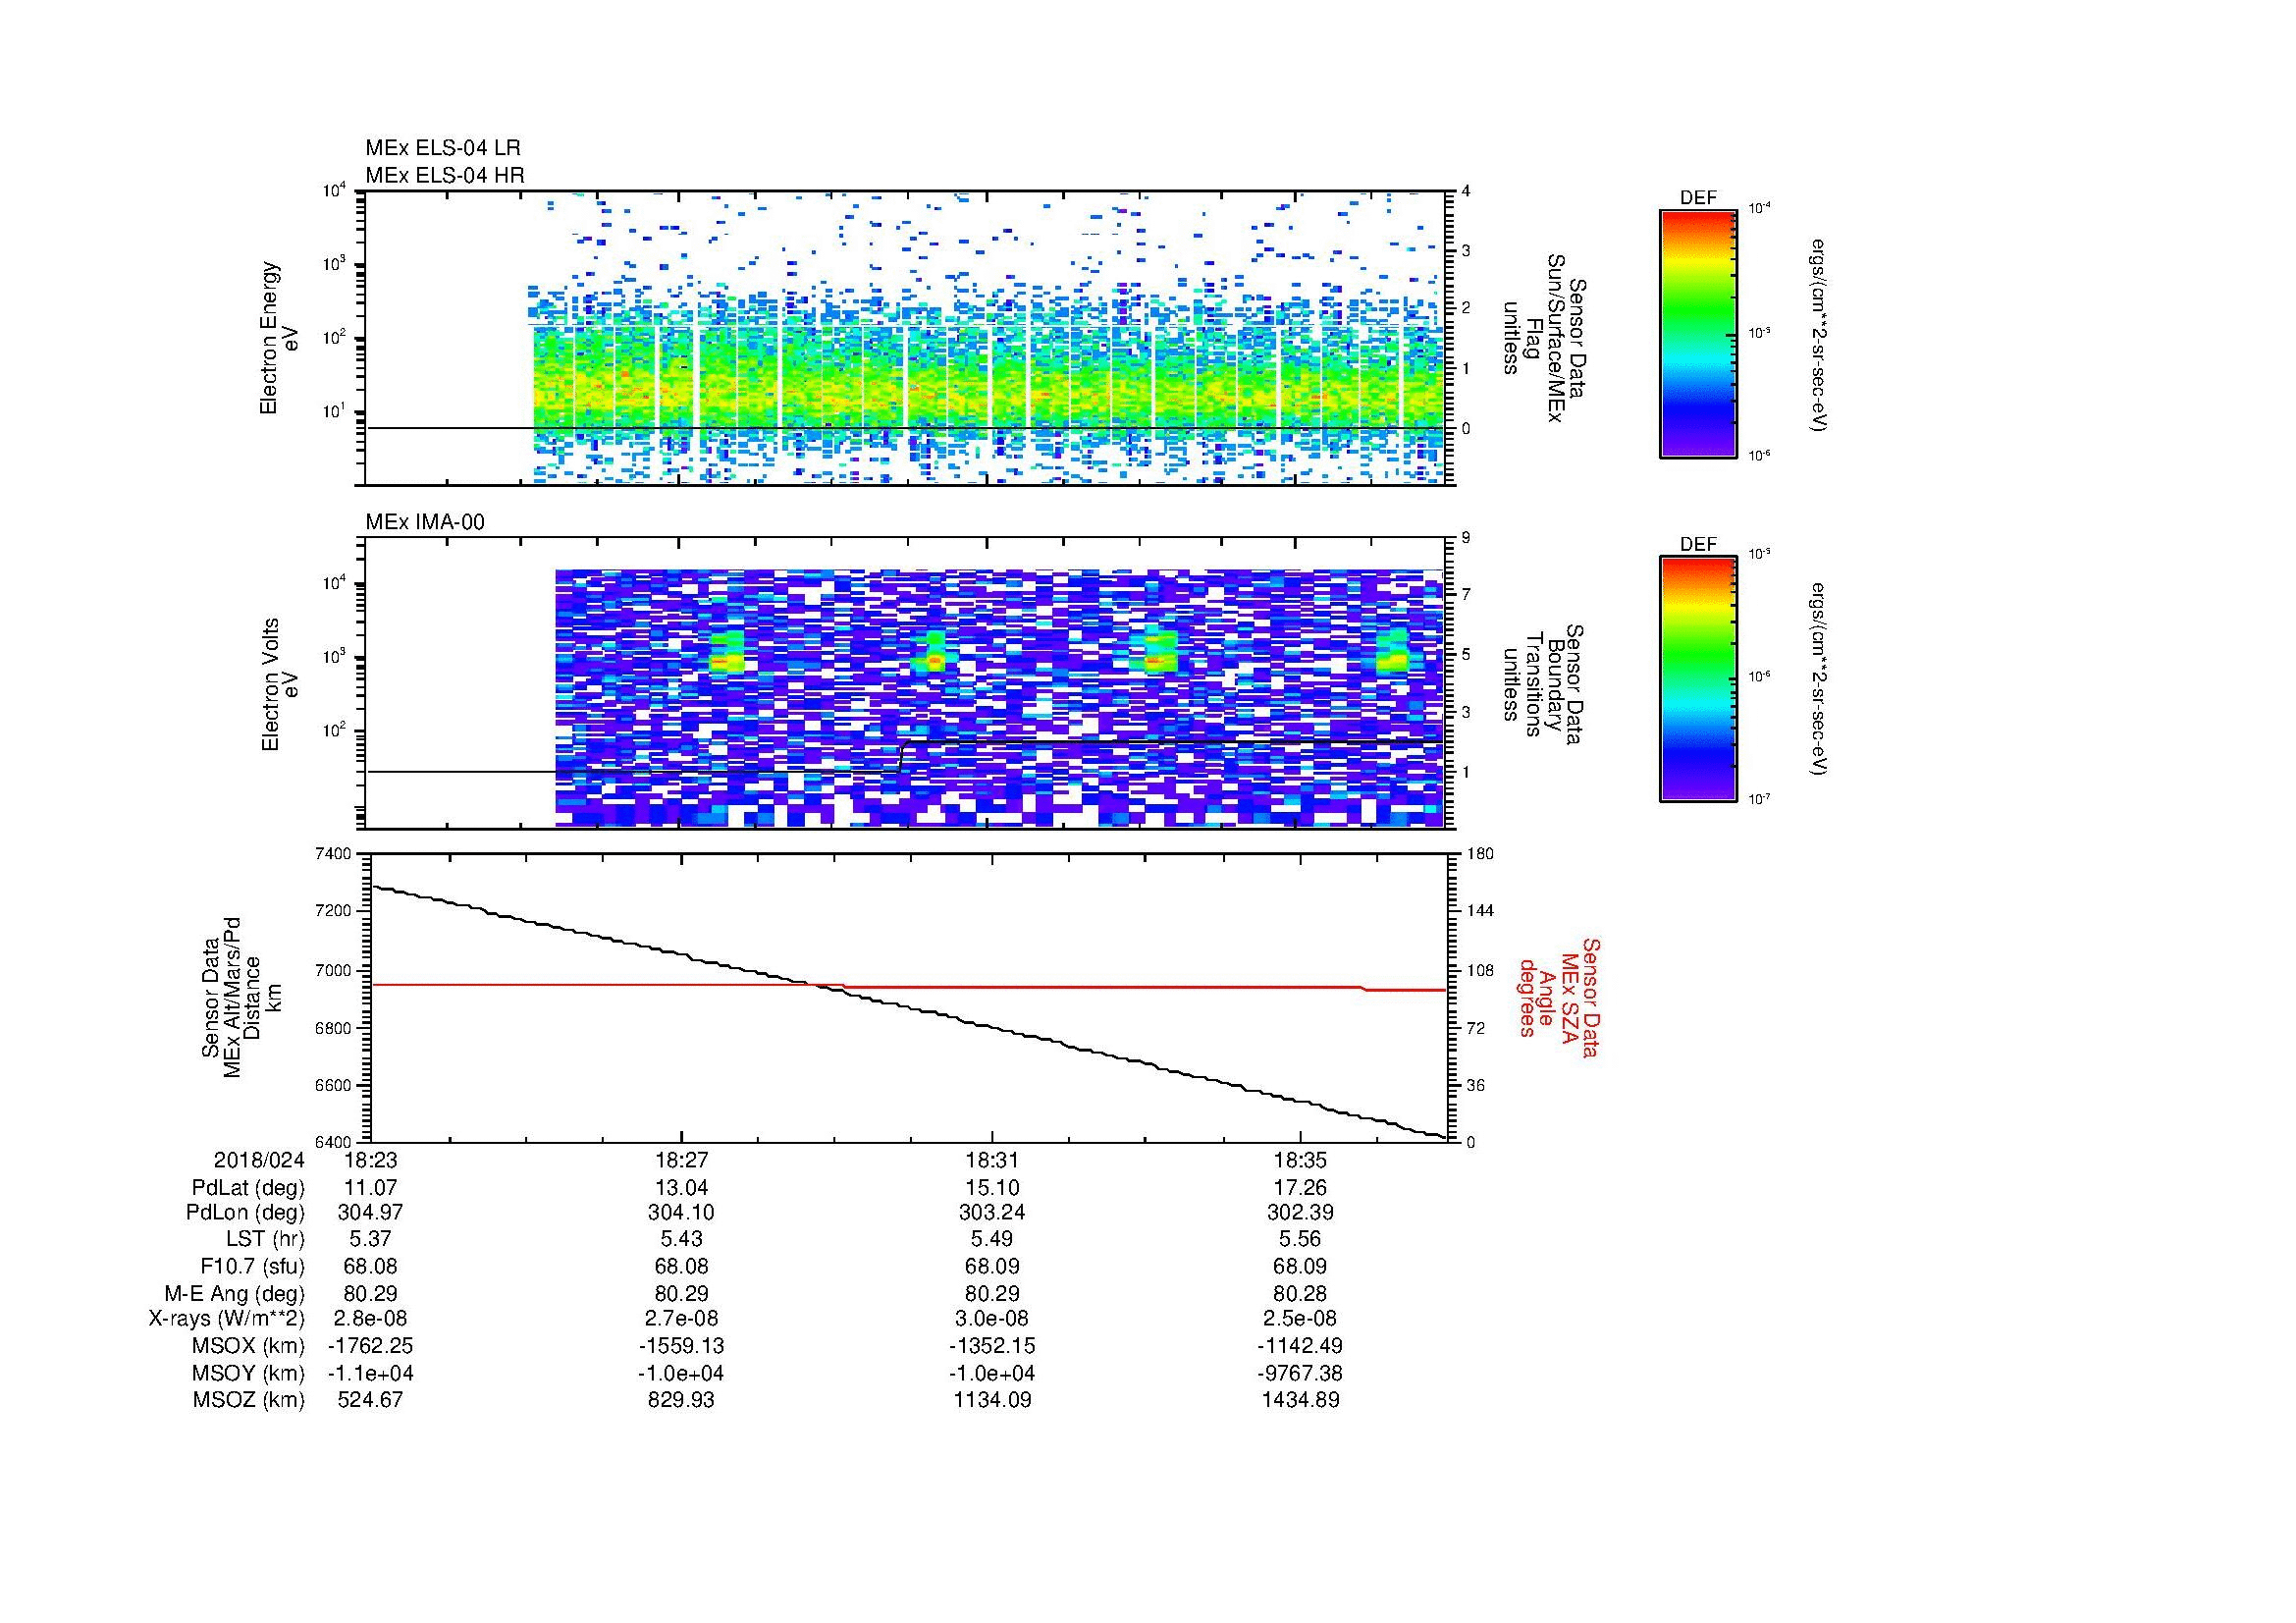Click the MSOX value -1762.25

tap(370, 1346)
